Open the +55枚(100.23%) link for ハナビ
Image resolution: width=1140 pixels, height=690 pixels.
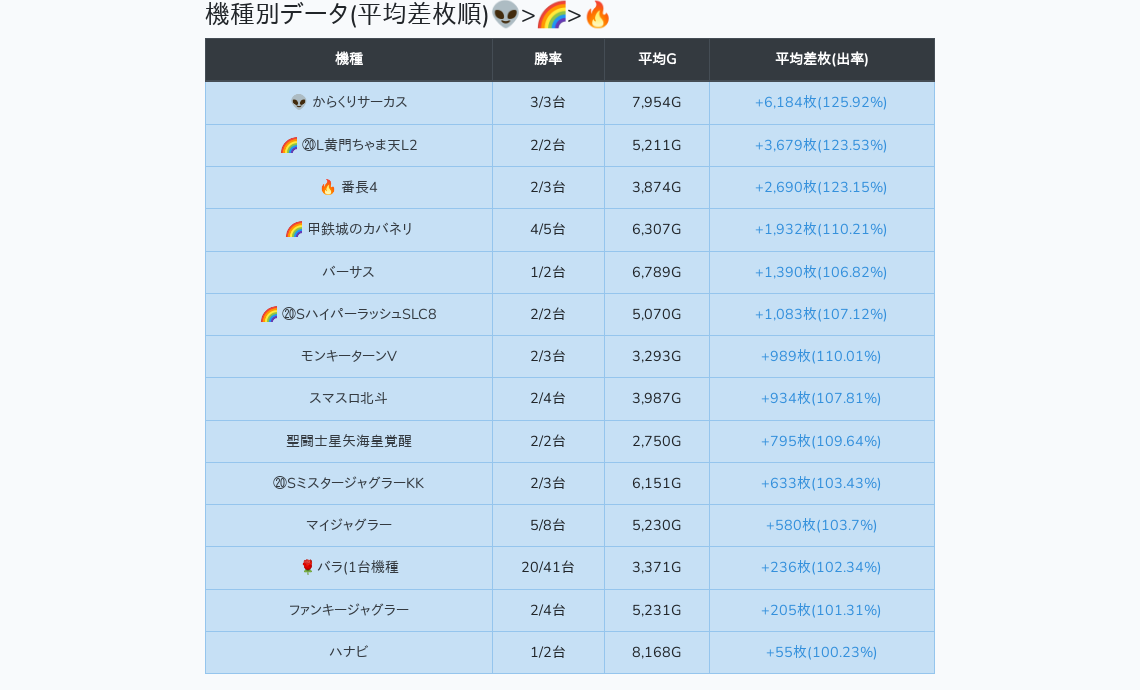[821, 652]
